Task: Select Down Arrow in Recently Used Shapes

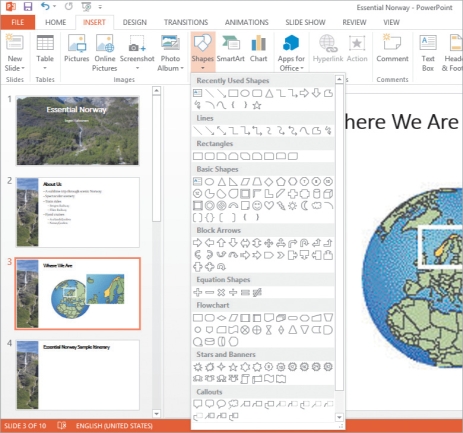Action: pos(316,93)
